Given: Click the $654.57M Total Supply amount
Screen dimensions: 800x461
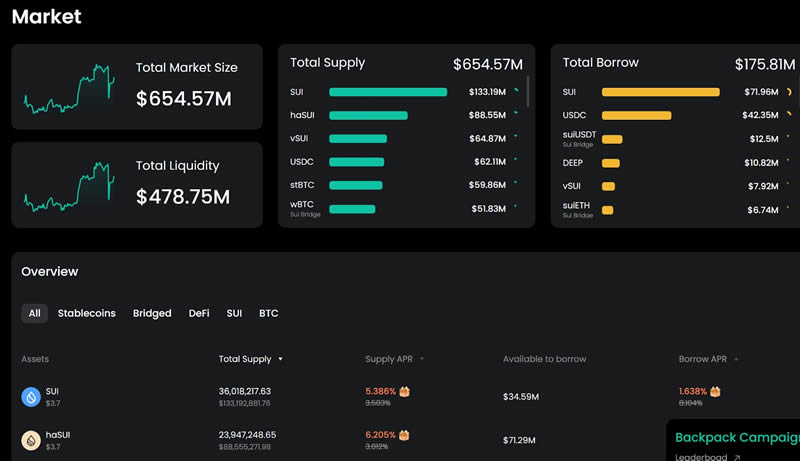Looking at the screenshot, I should tap(488, 65).
